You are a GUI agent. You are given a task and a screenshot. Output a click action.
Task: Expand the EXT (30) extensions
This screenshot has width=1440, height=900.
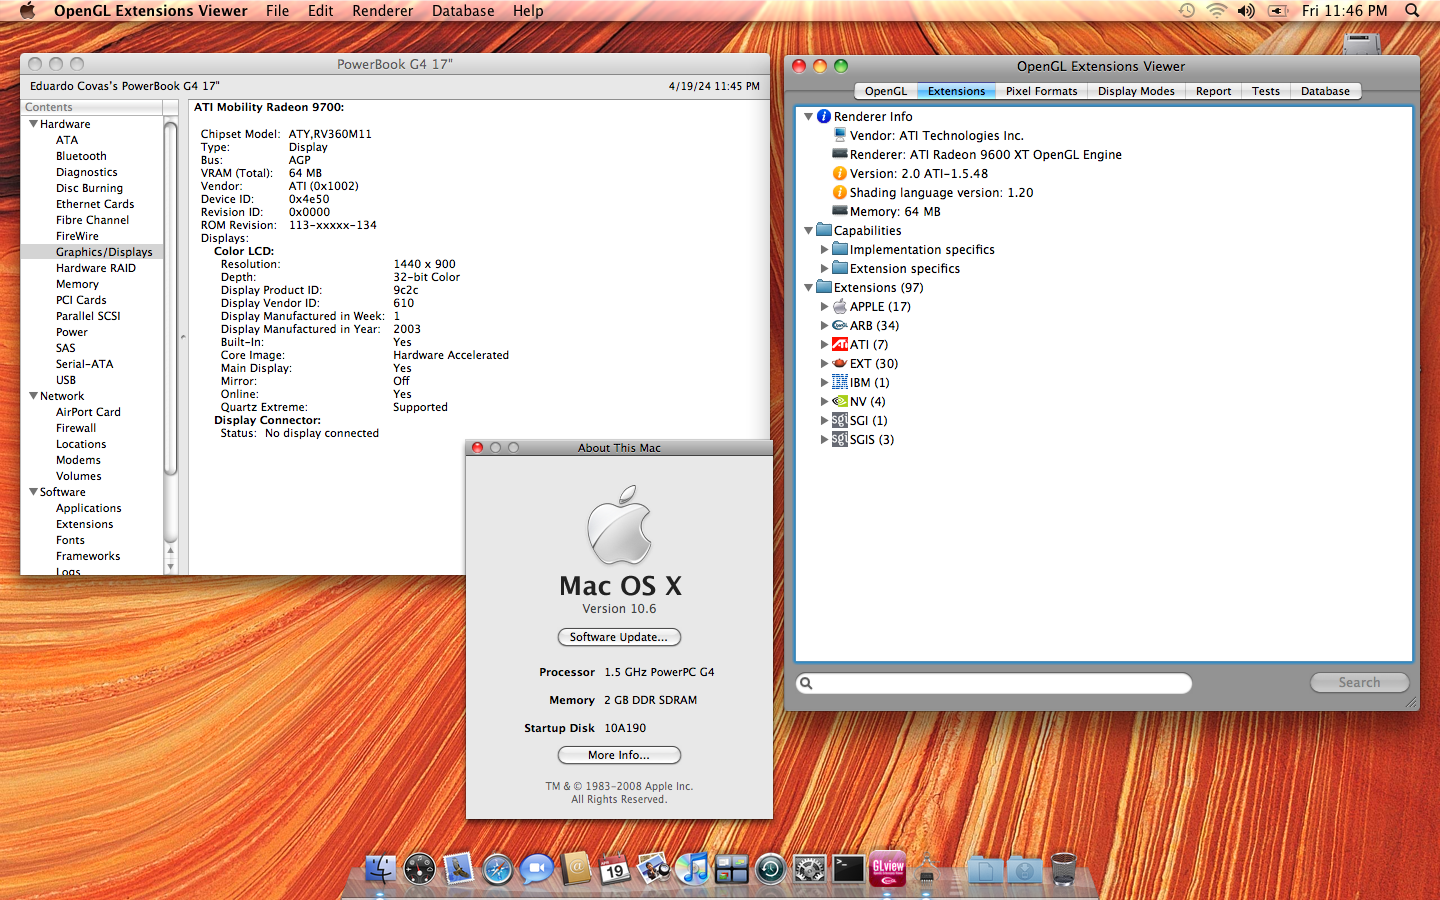(x=824, y=364)
